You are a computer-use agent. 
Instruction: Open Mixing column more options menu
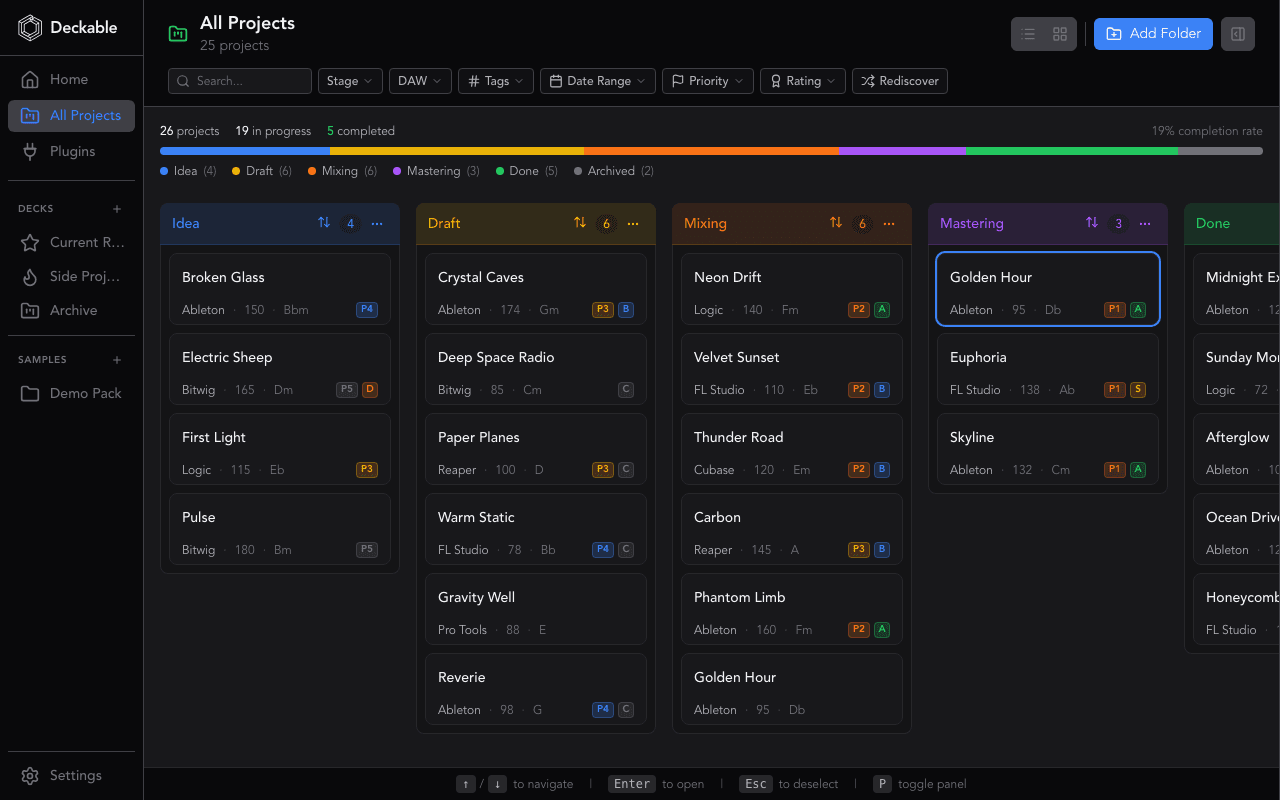click(889, 224)
